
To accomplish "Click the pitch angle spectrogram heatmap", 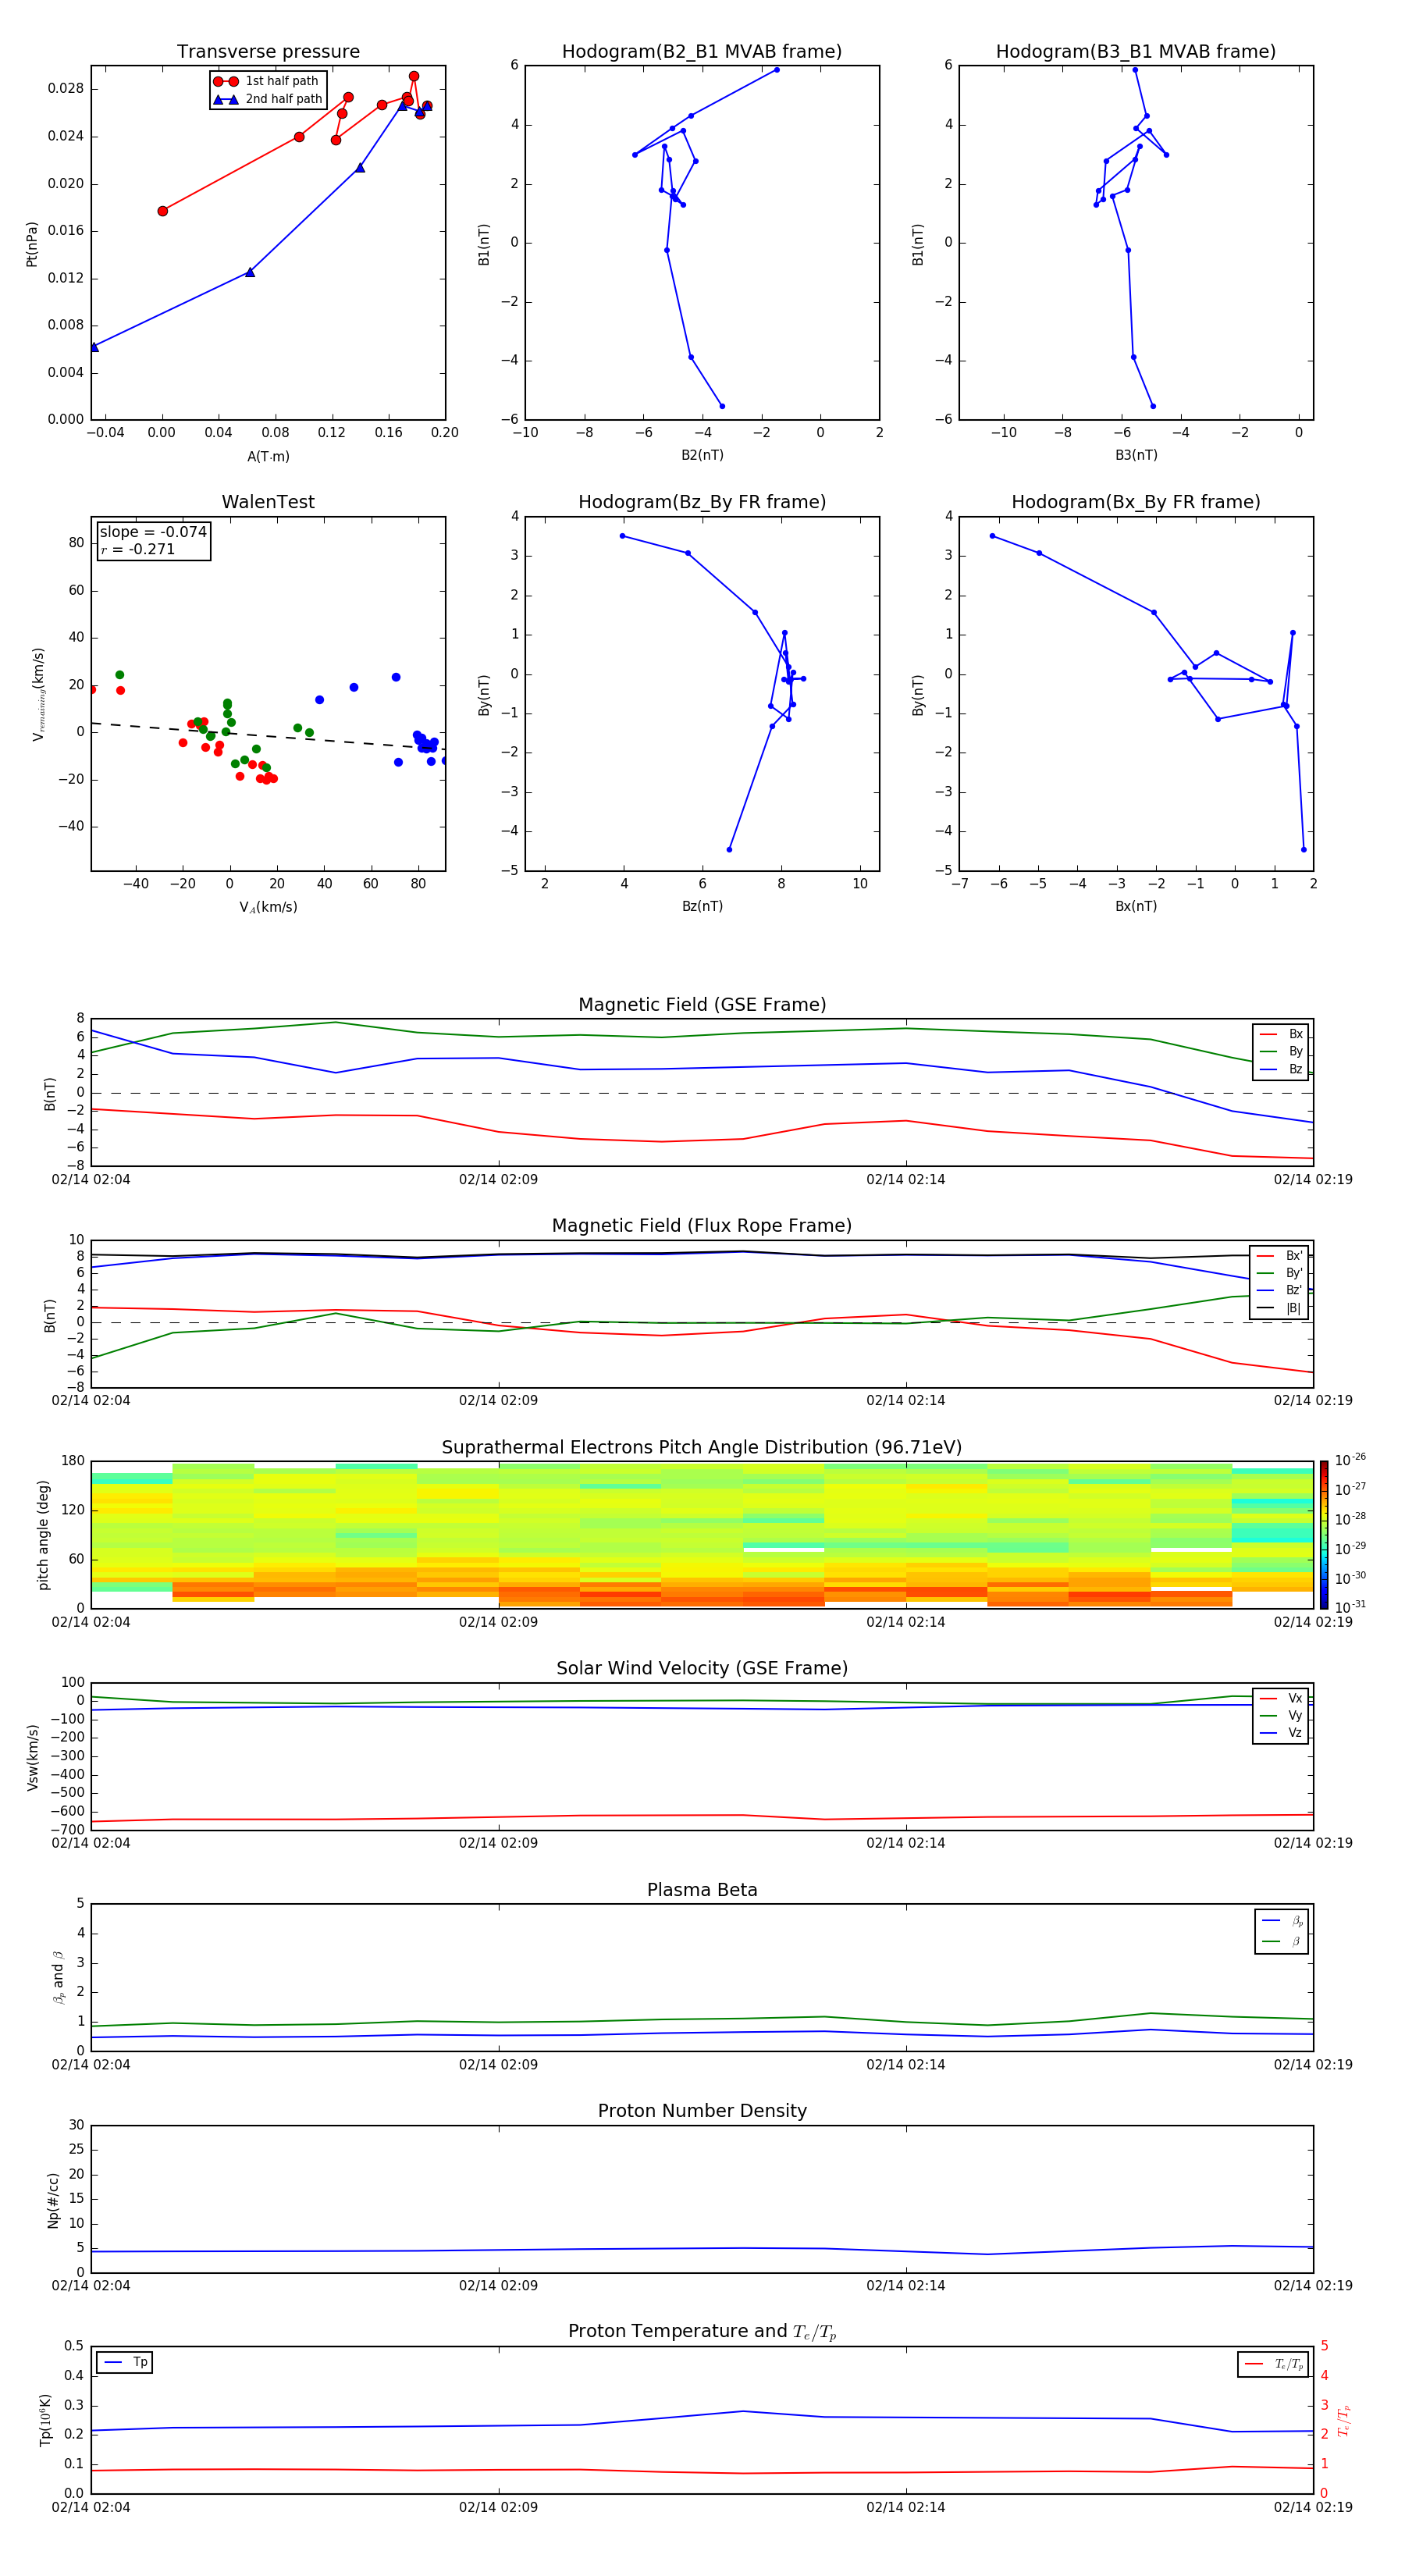I will click(x=702, y=1535).
